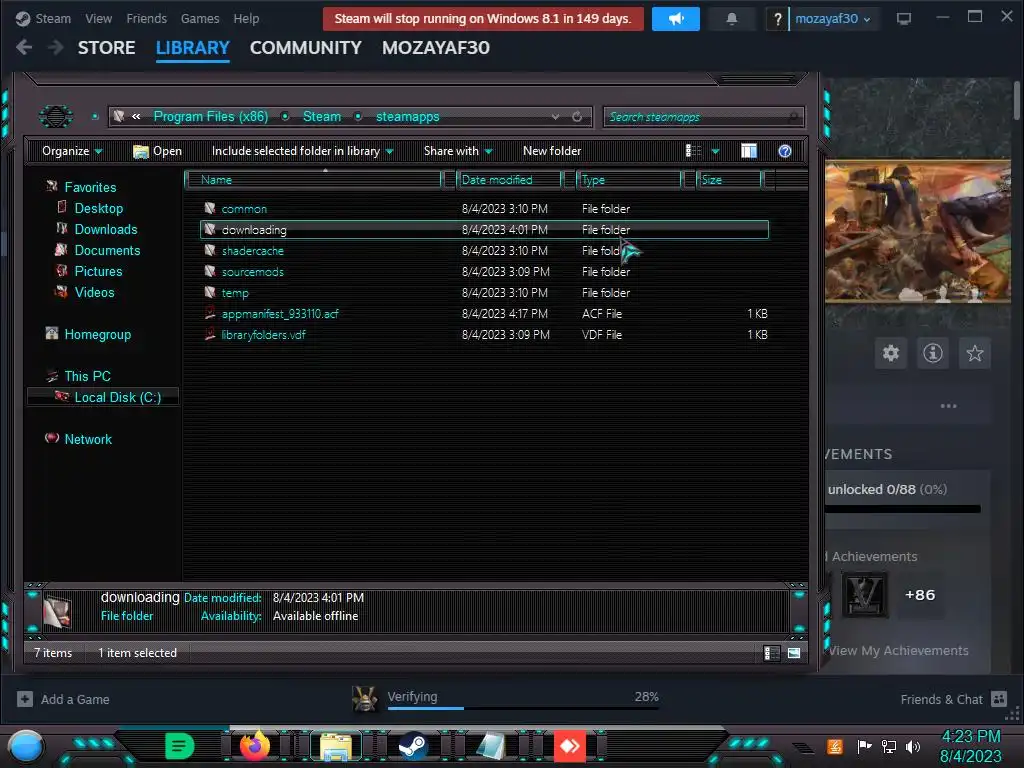Open the Friends menu
The width and height of the screenshot is (1024, 768).
(x=146, y=19)
